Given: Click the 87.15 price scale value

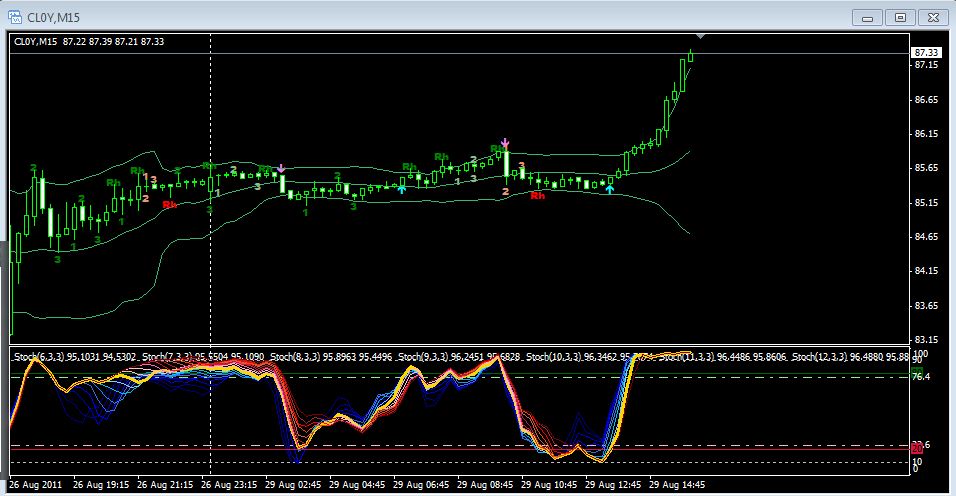Looking at the screenshot, I should (927, 65).
